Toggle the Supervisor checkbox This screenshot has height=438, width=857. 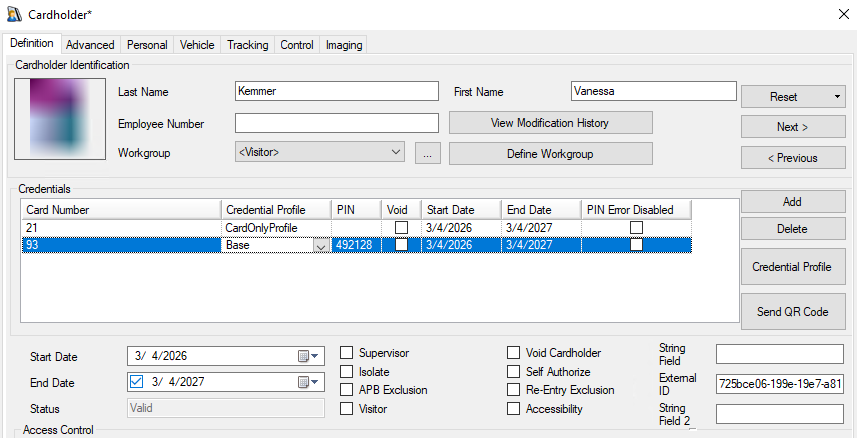pyautogui.click(x=347, y=353)
